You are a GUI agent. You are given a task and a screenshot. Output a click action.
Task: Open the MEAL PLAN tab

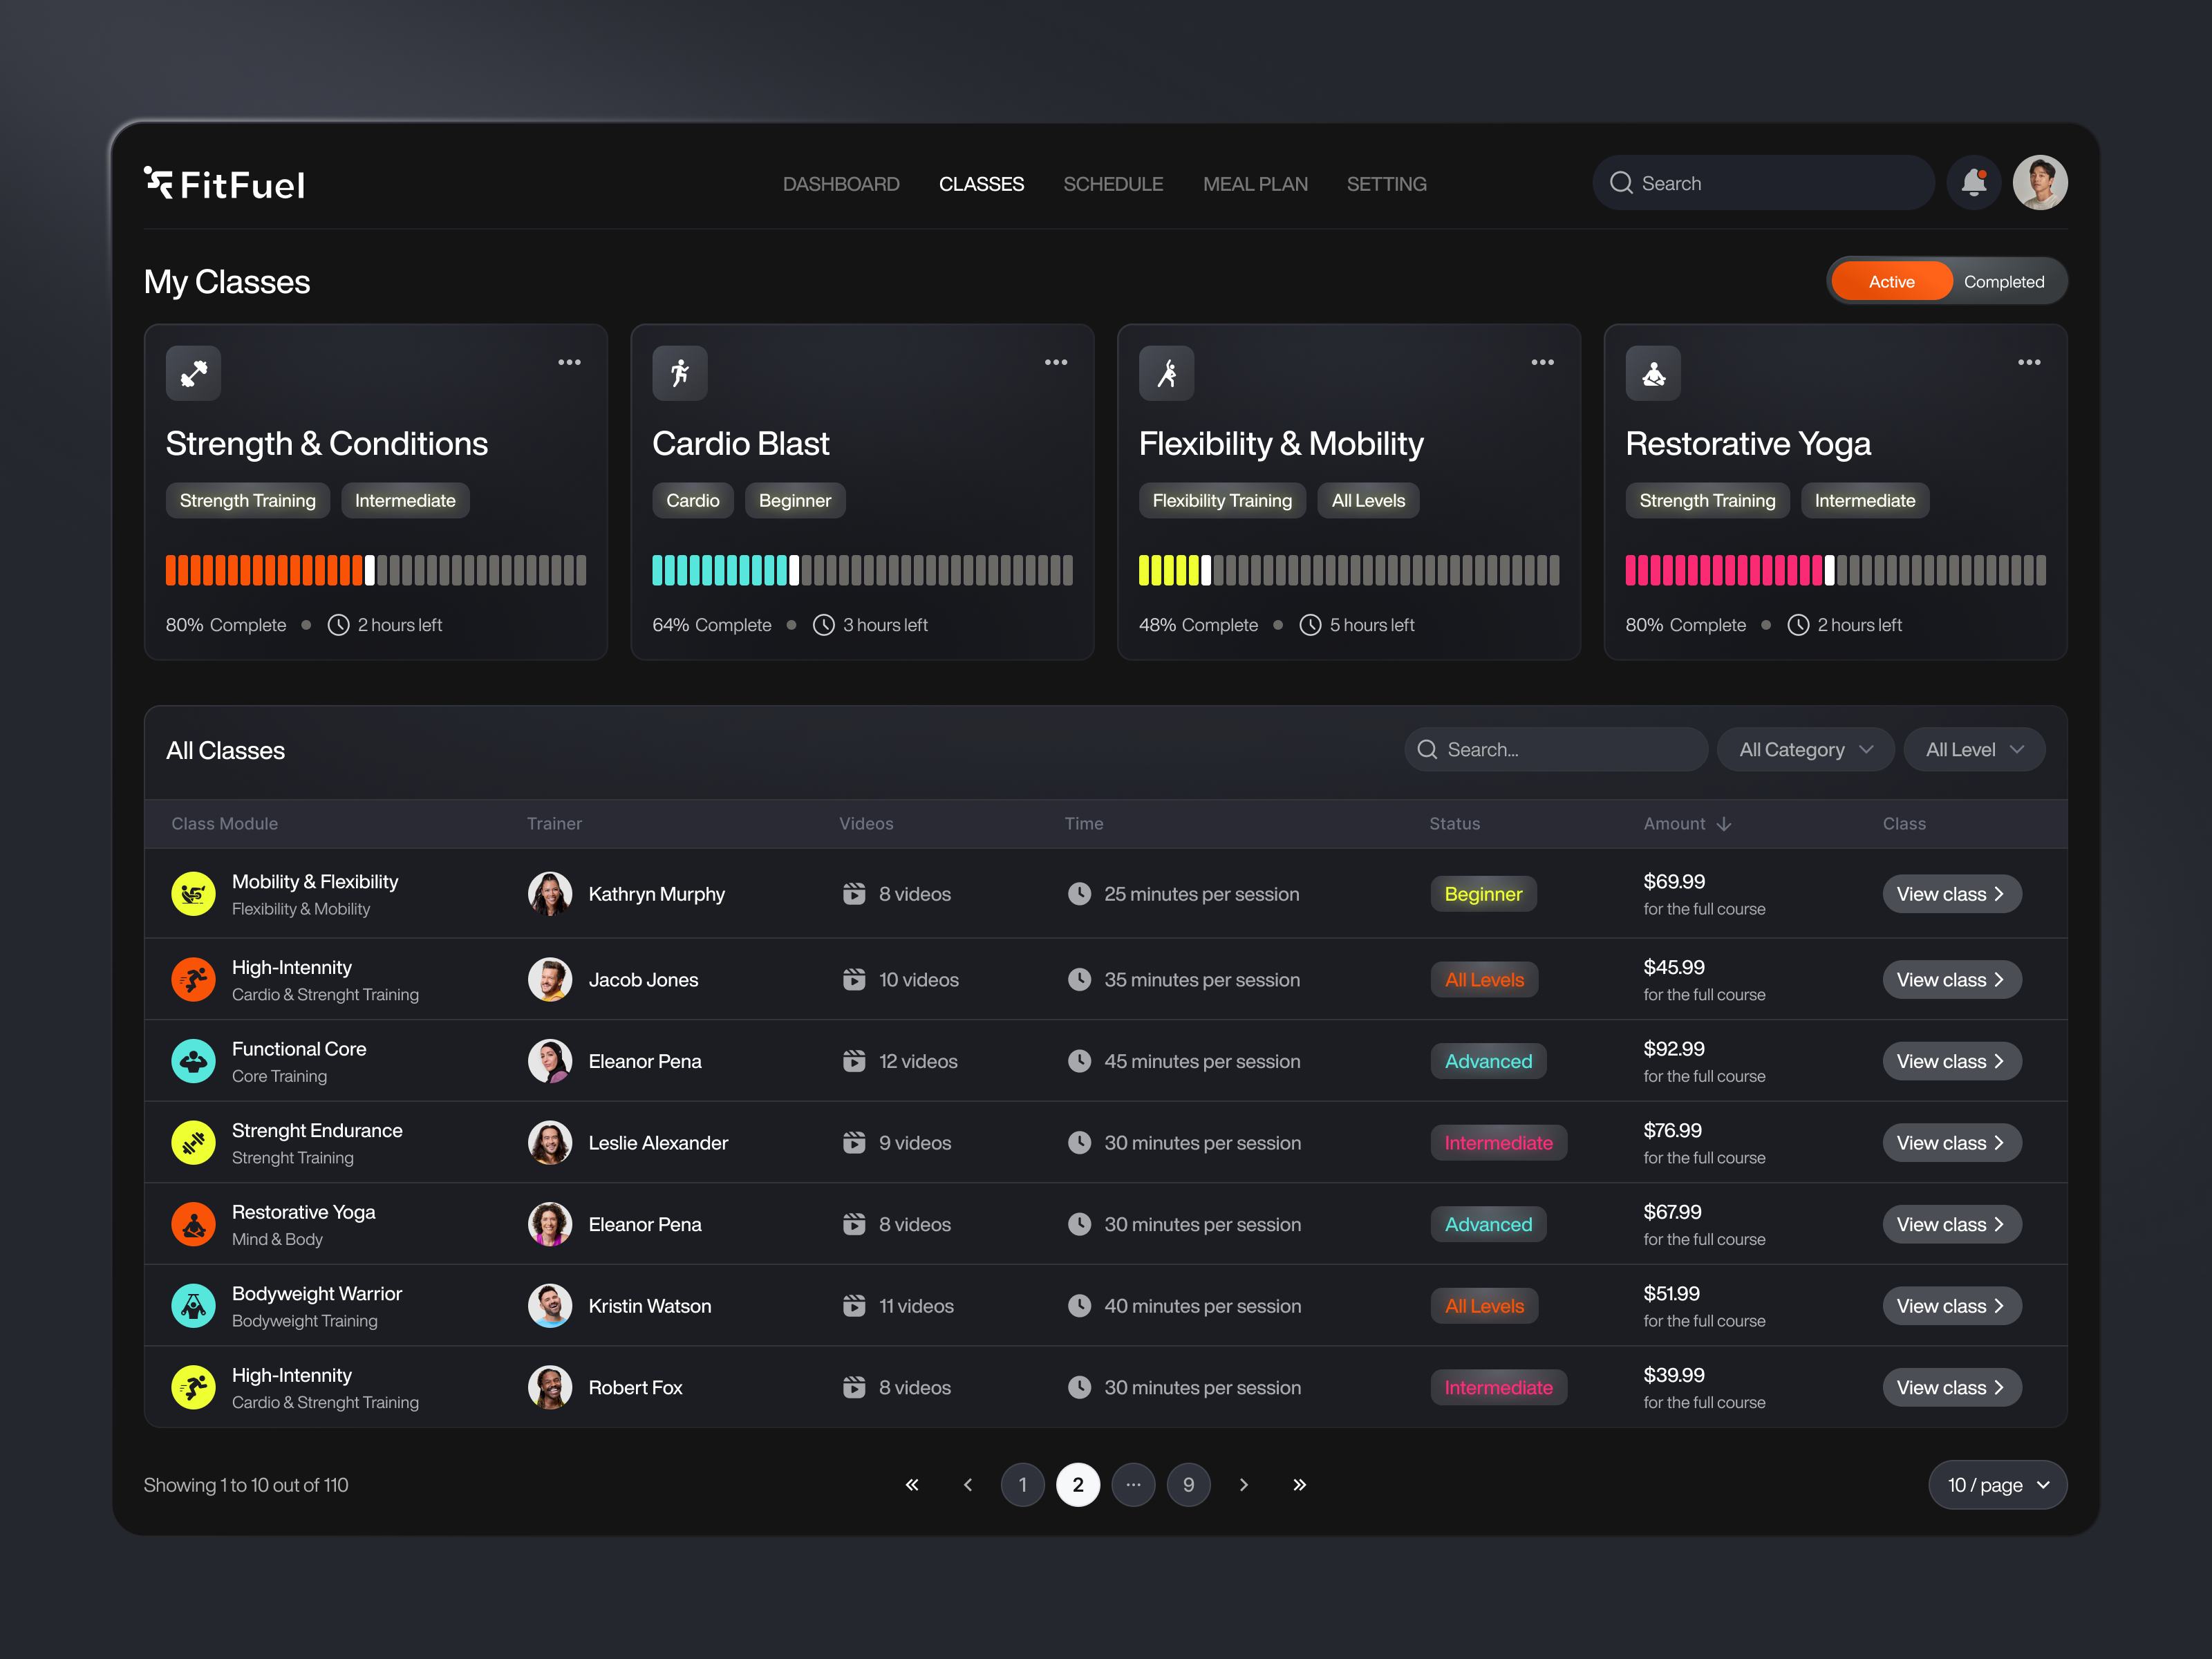1254,184
